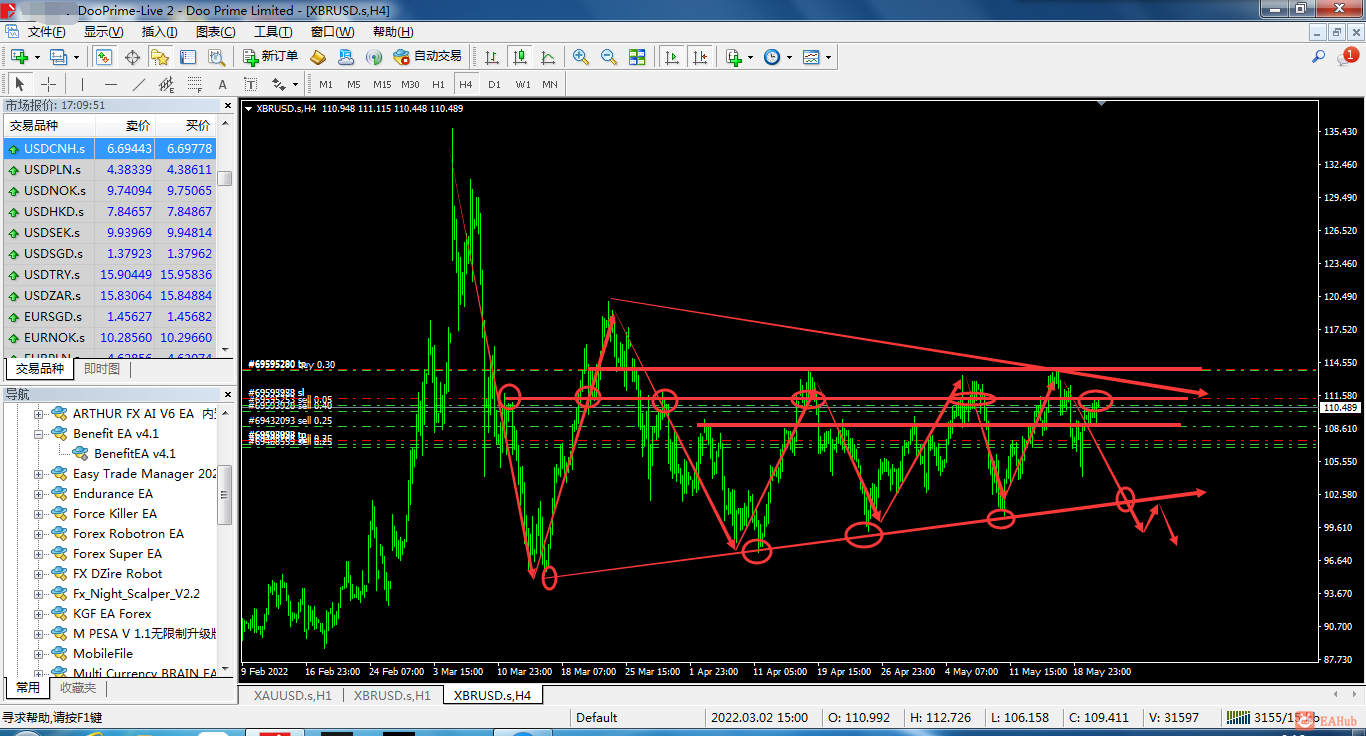Expand the ARTHUR FX AI V6 EA node
Viewport: 1366px width, 736px height.
point(39,414)
